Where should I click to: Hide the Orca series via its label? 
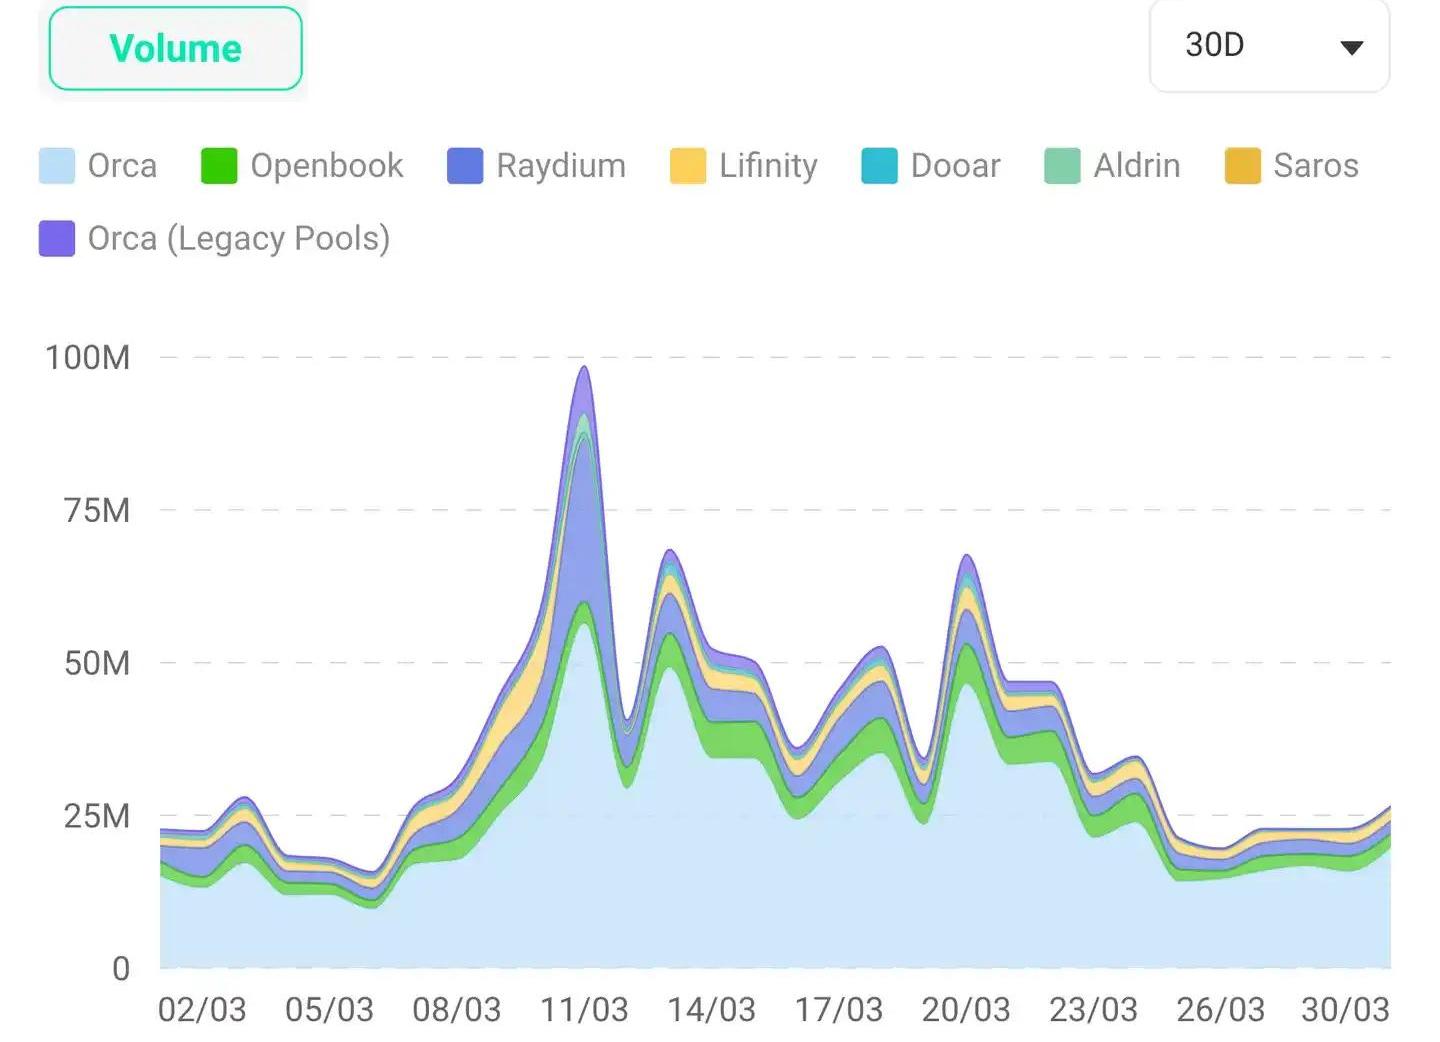click(122, 166)
